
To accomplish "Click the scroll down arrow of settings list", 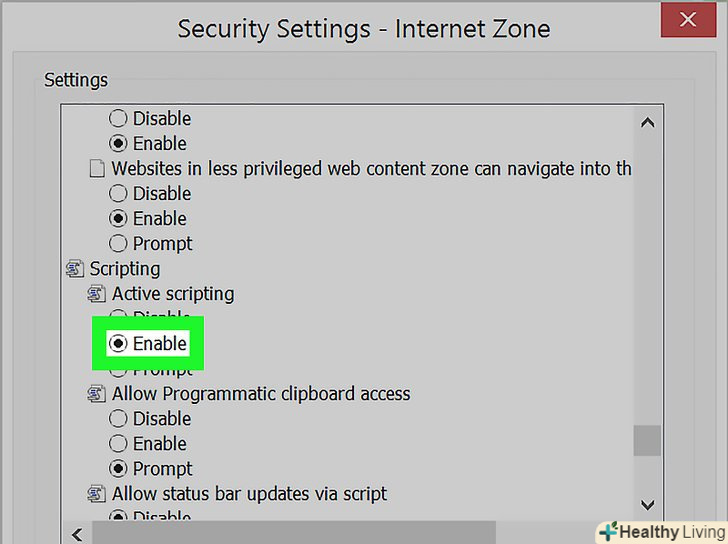I will (647, 505).
